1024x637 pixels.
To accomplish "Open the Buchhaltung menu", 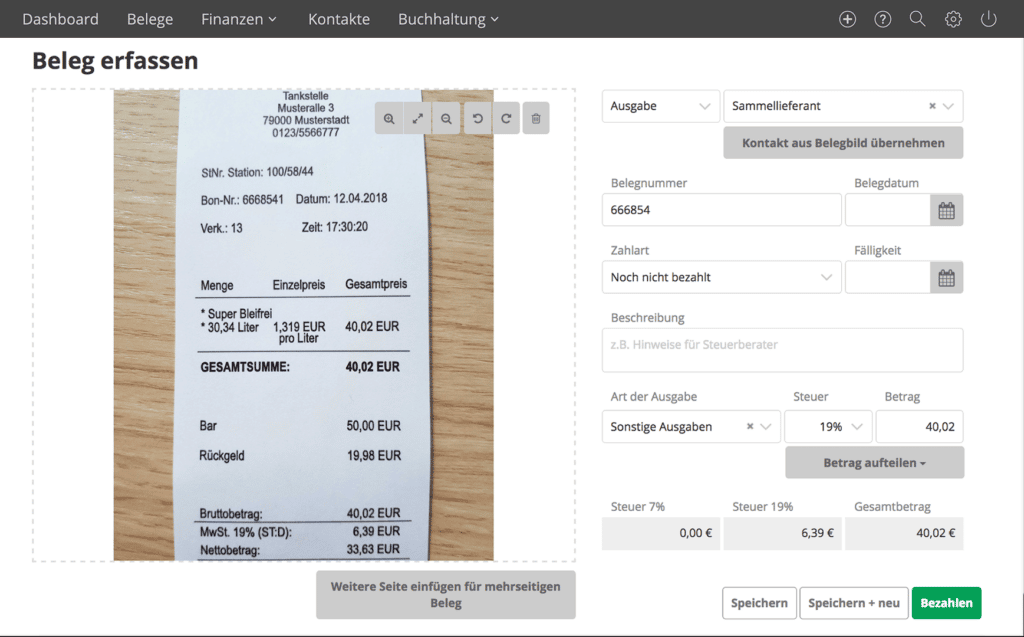I will 448,18.
